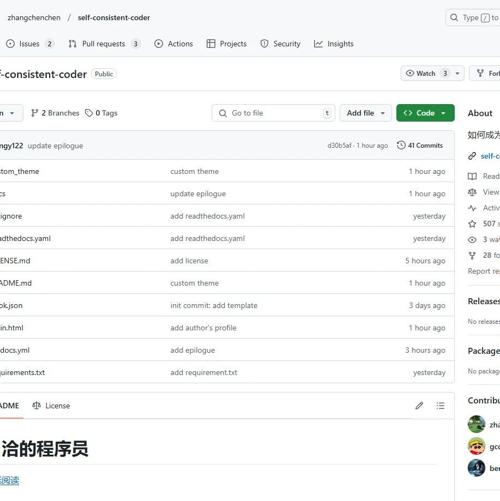Switch to the README tab

10,406
